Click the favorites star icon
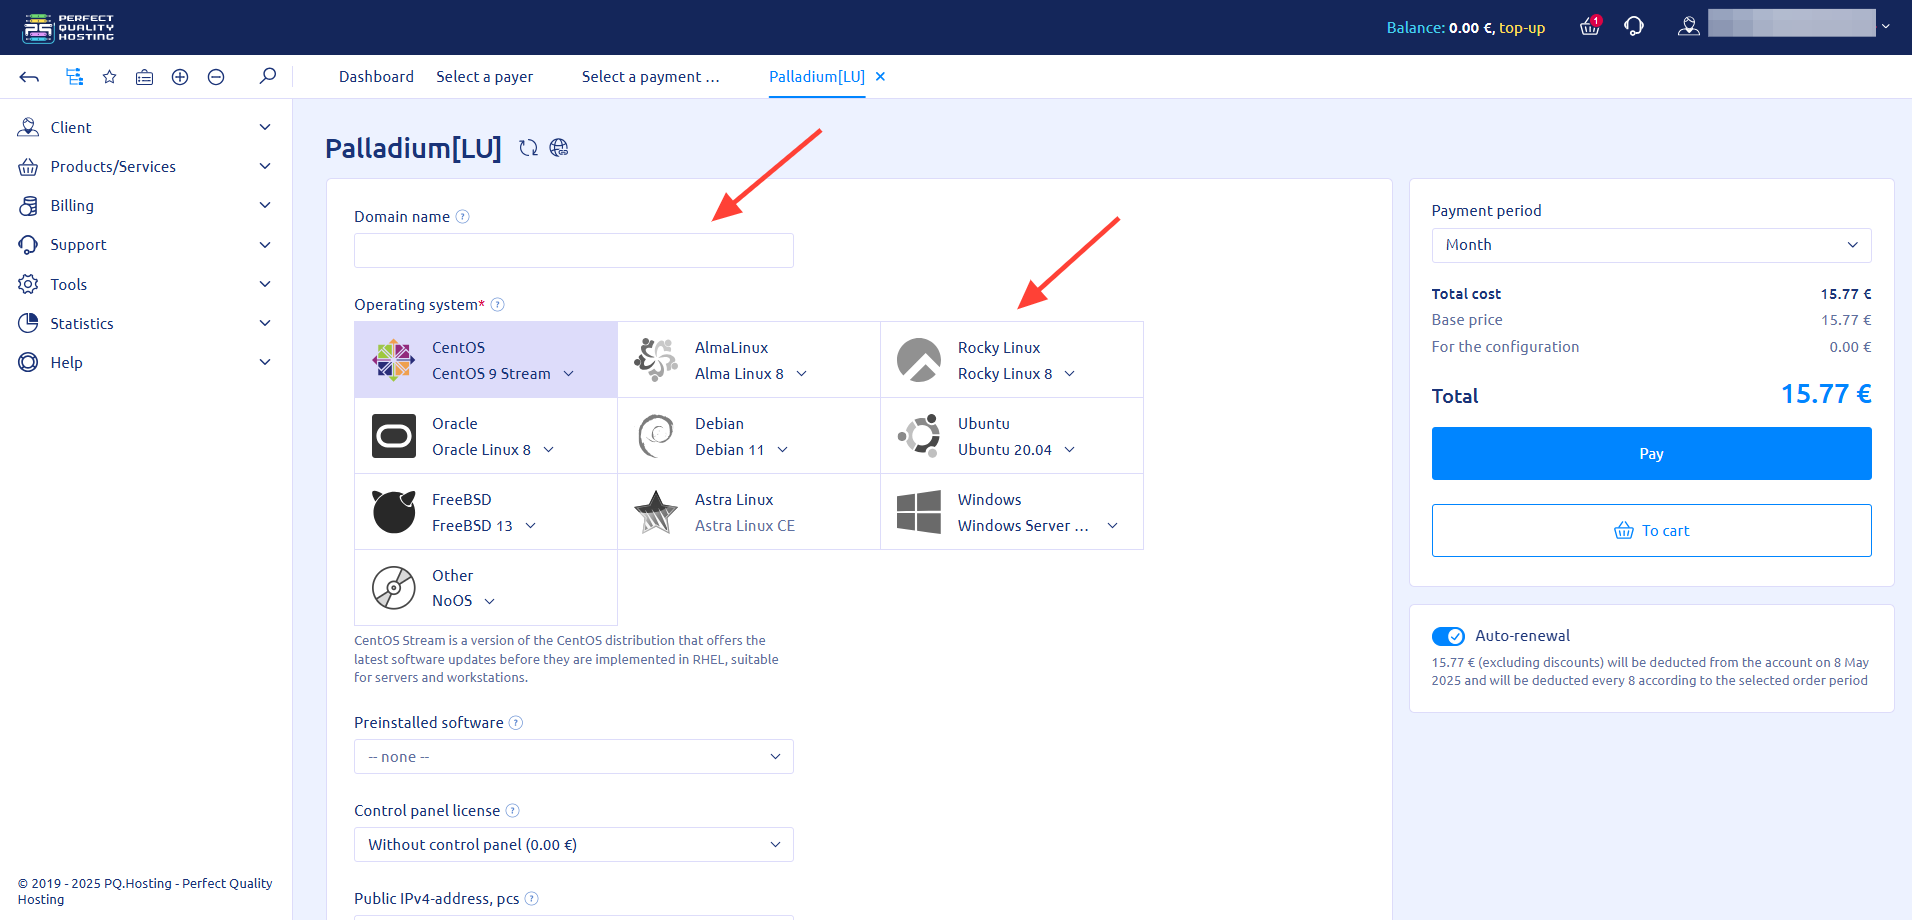1912x920 pixels. point(110,77)
